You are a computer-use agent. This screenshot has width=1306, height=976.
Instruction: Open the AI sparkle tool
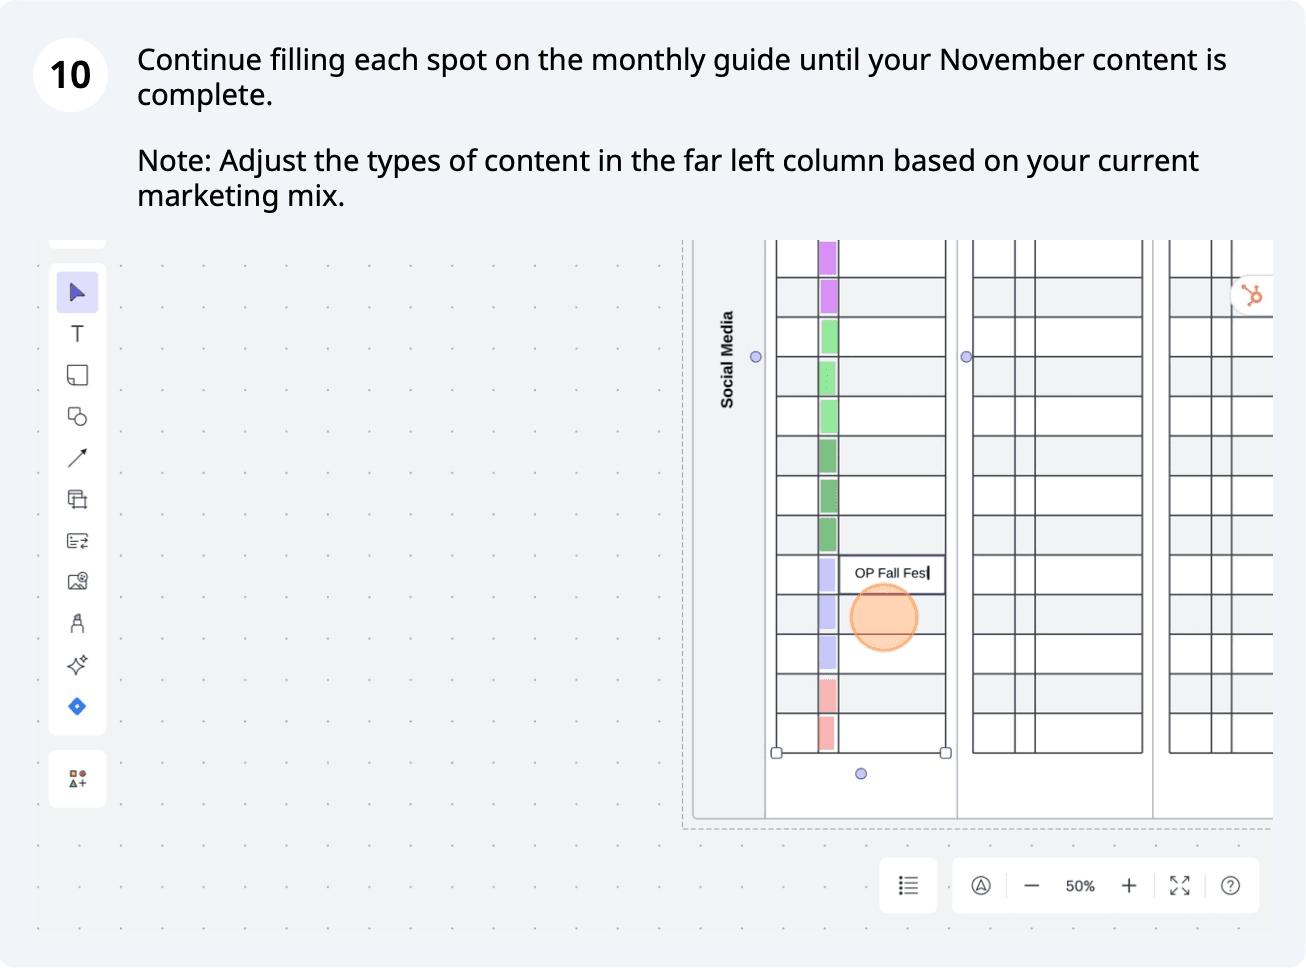pos(77,665)
